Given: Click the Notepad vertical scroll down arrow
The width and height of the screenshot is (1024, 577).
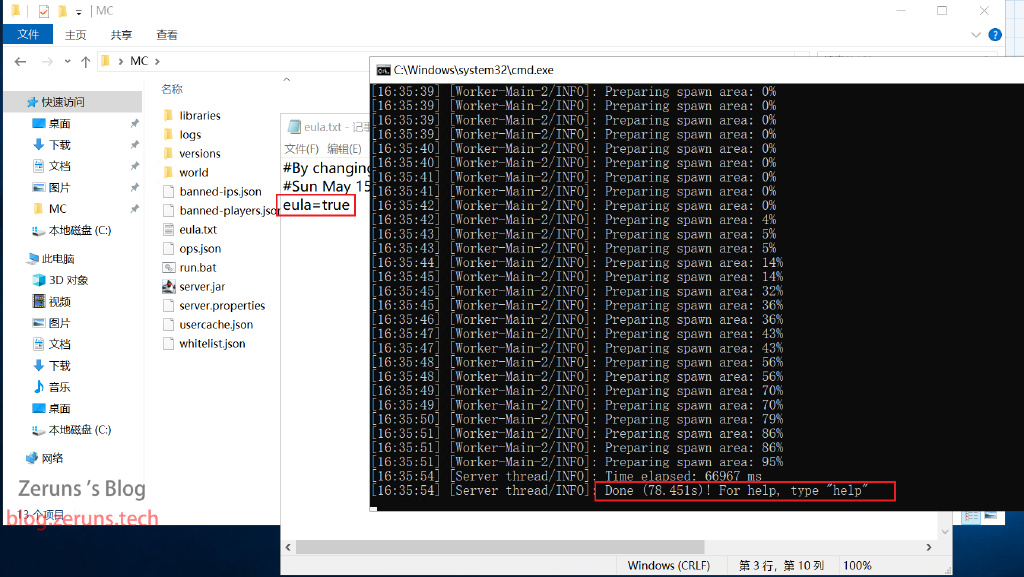Looking at the screenshot, I should tap(944, 533).
